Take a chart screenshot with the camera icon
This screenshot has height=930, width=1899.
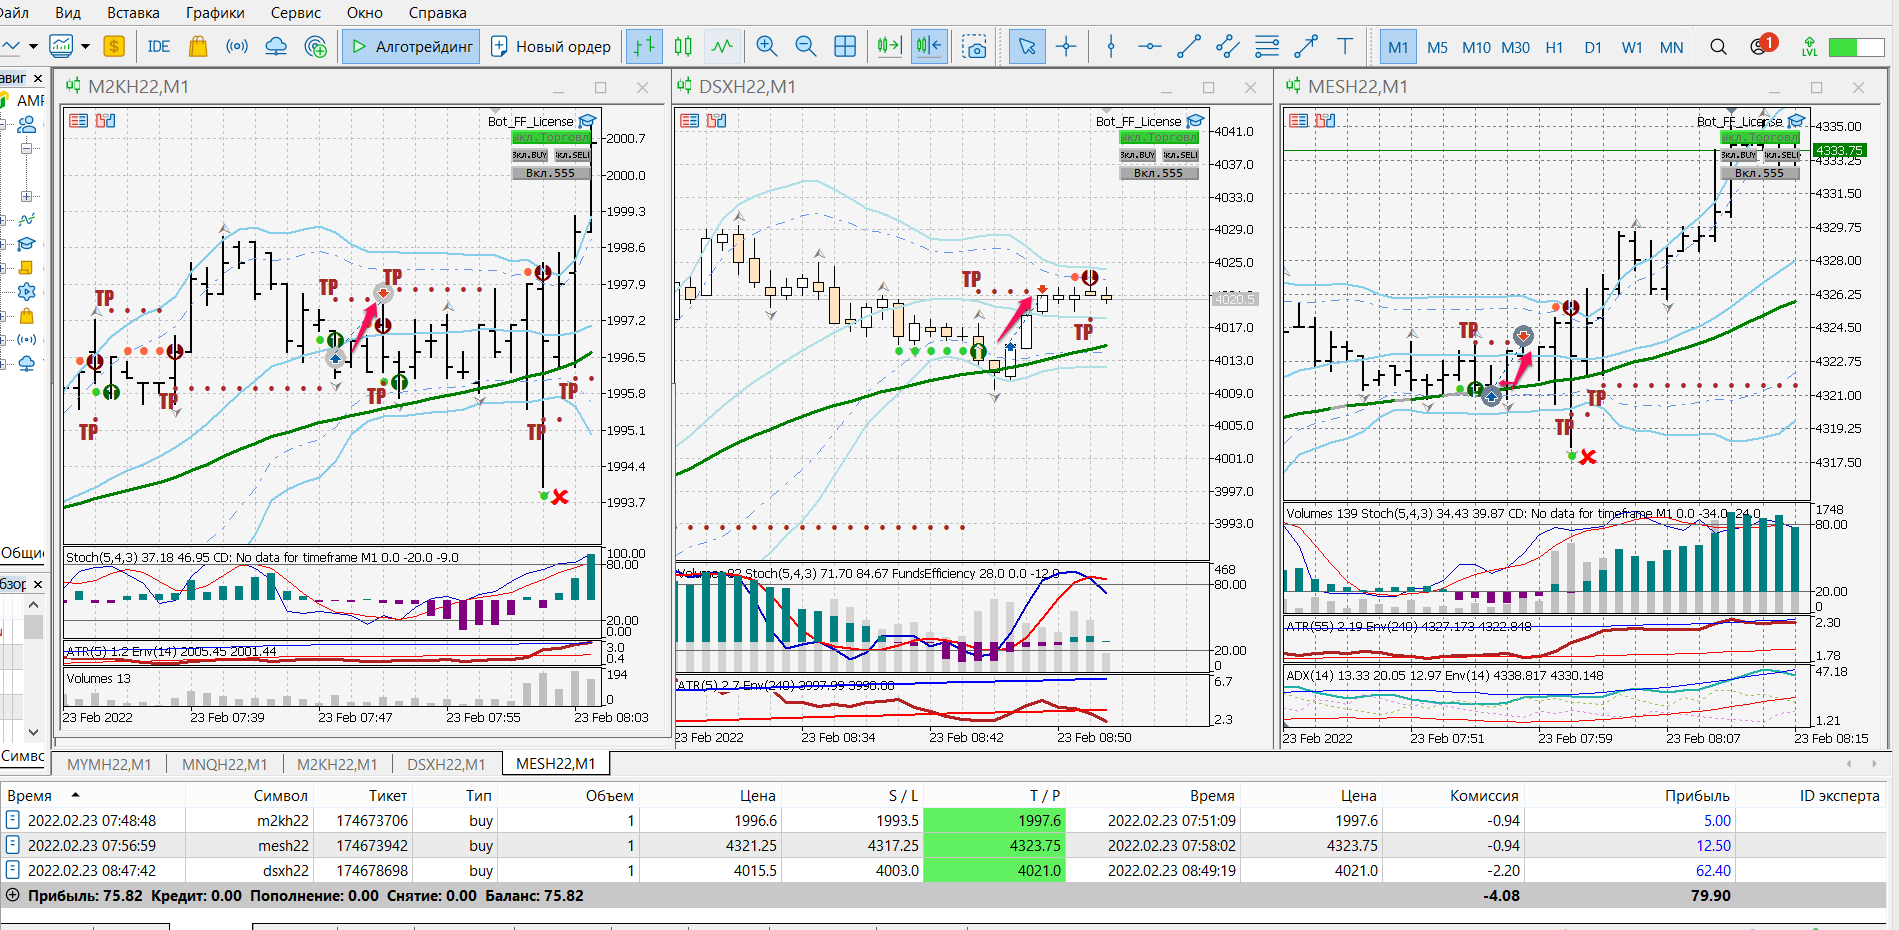click(x=974, y=46)
